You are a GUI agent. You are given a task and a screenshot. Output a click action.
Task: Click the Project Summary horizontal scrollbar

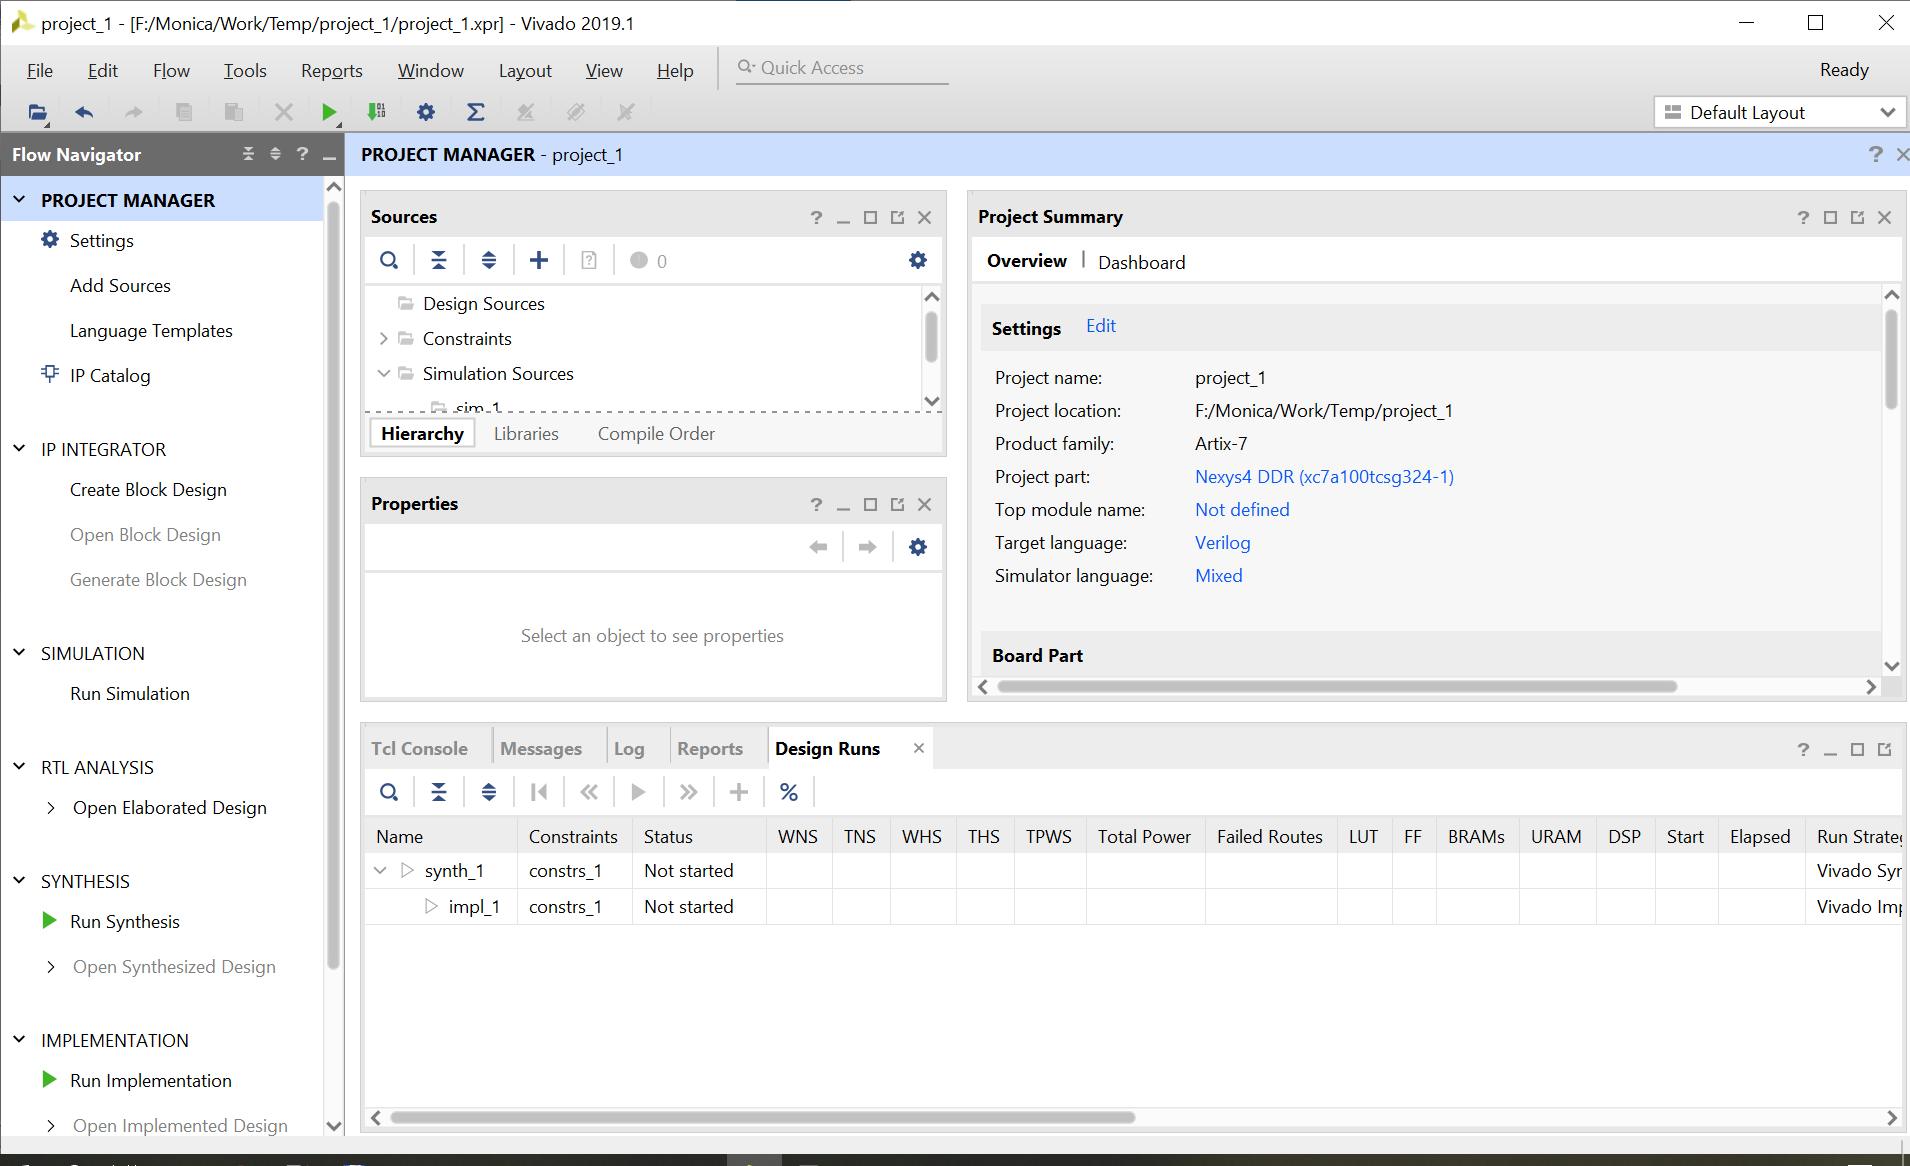click(x=1337, y=687)
